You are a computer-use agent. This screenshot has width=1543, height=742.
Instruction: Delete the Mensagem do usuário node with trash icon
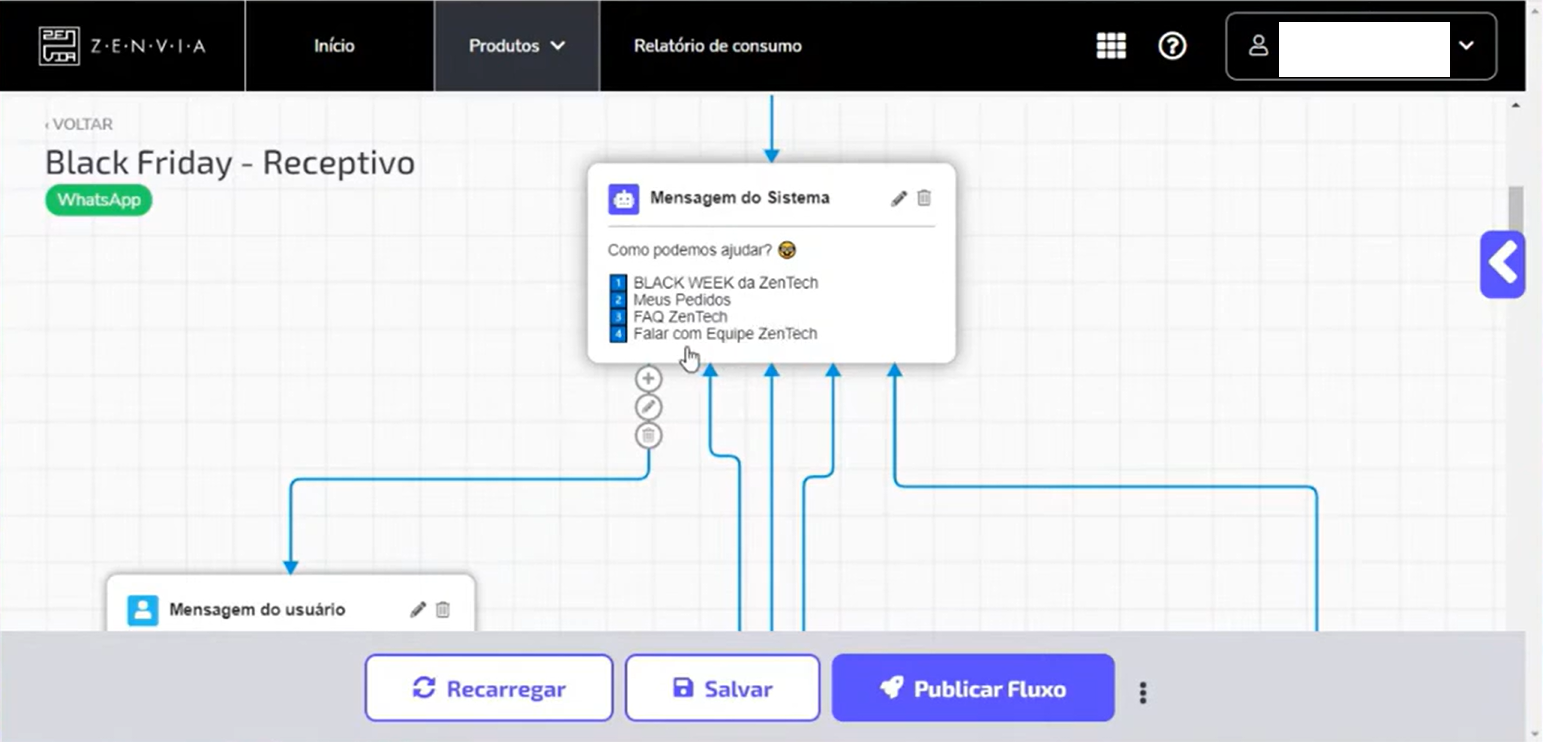[x=443, y=609]
